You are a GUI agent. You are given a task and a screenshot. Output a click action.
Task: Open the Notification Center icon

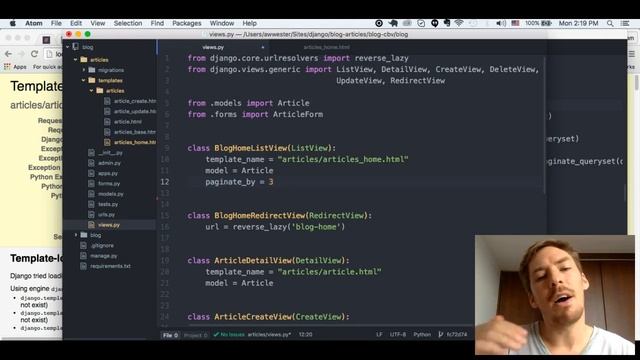point(625,24)
